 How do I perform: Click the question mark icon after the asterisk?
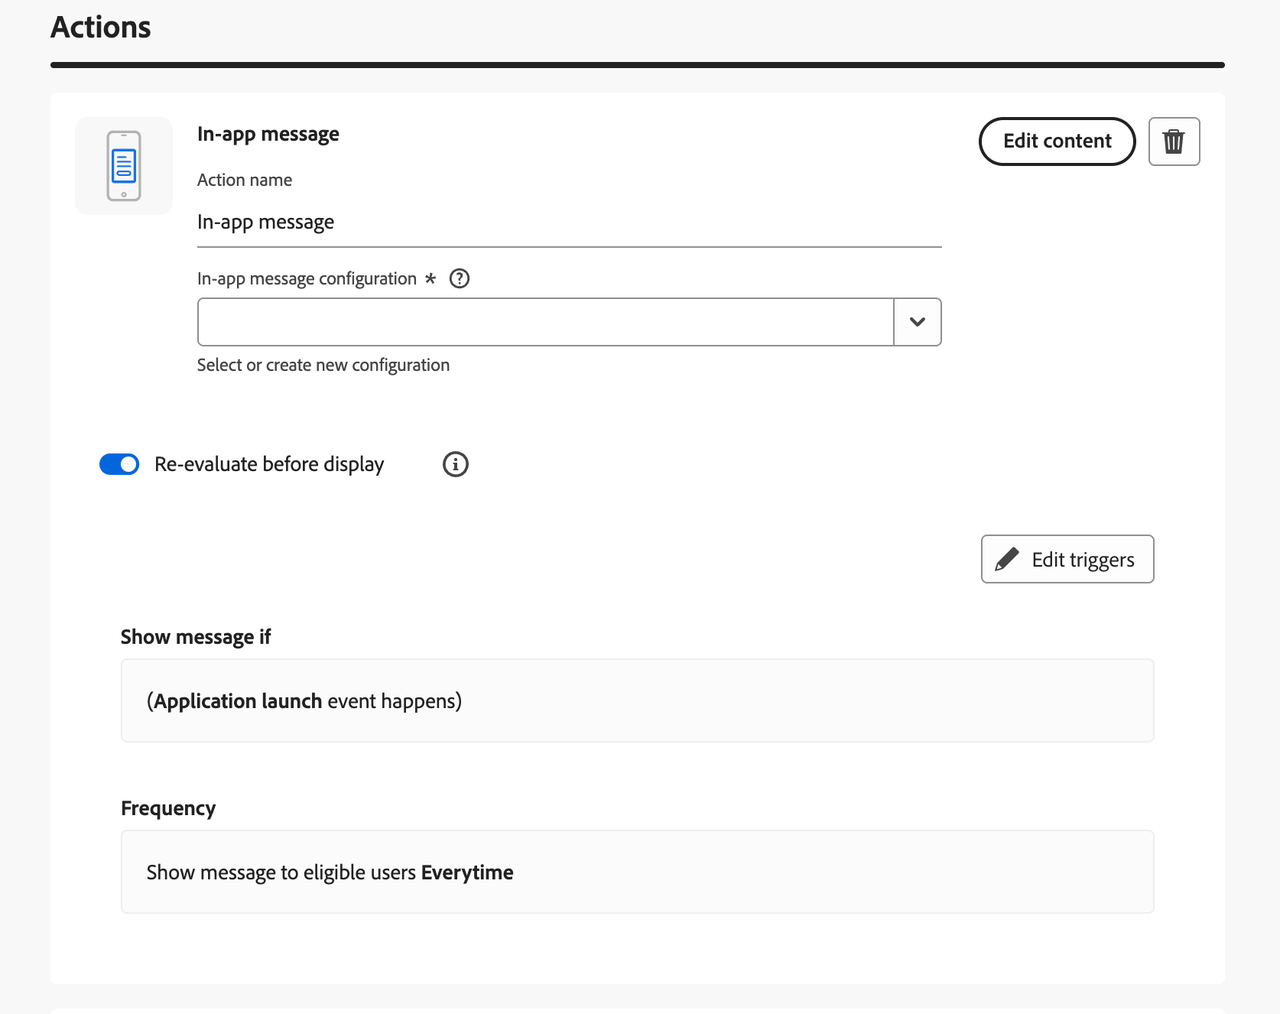pos(459,278)
